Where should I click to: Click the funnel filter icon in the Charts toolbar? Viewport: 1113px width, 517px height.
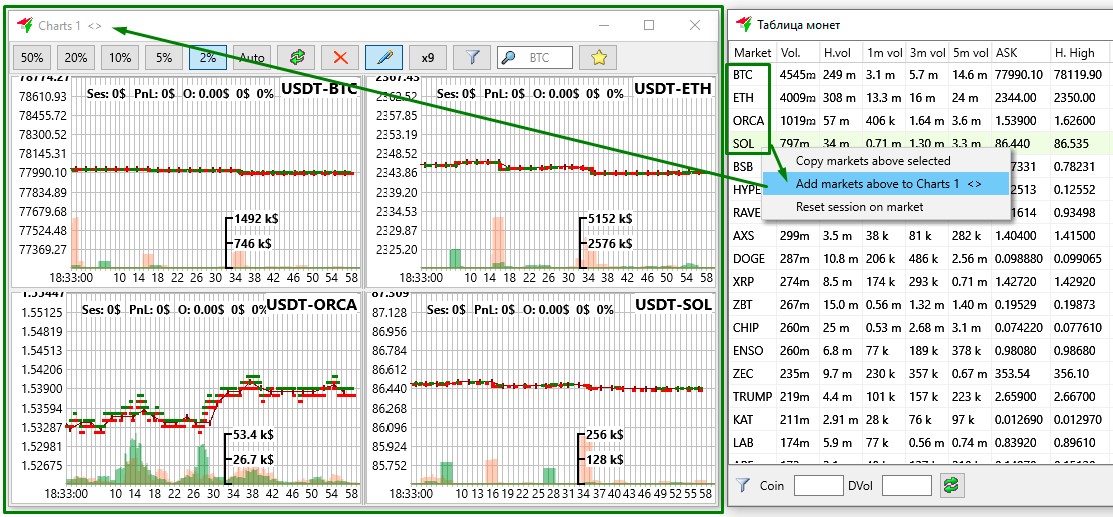pos(472,58)
